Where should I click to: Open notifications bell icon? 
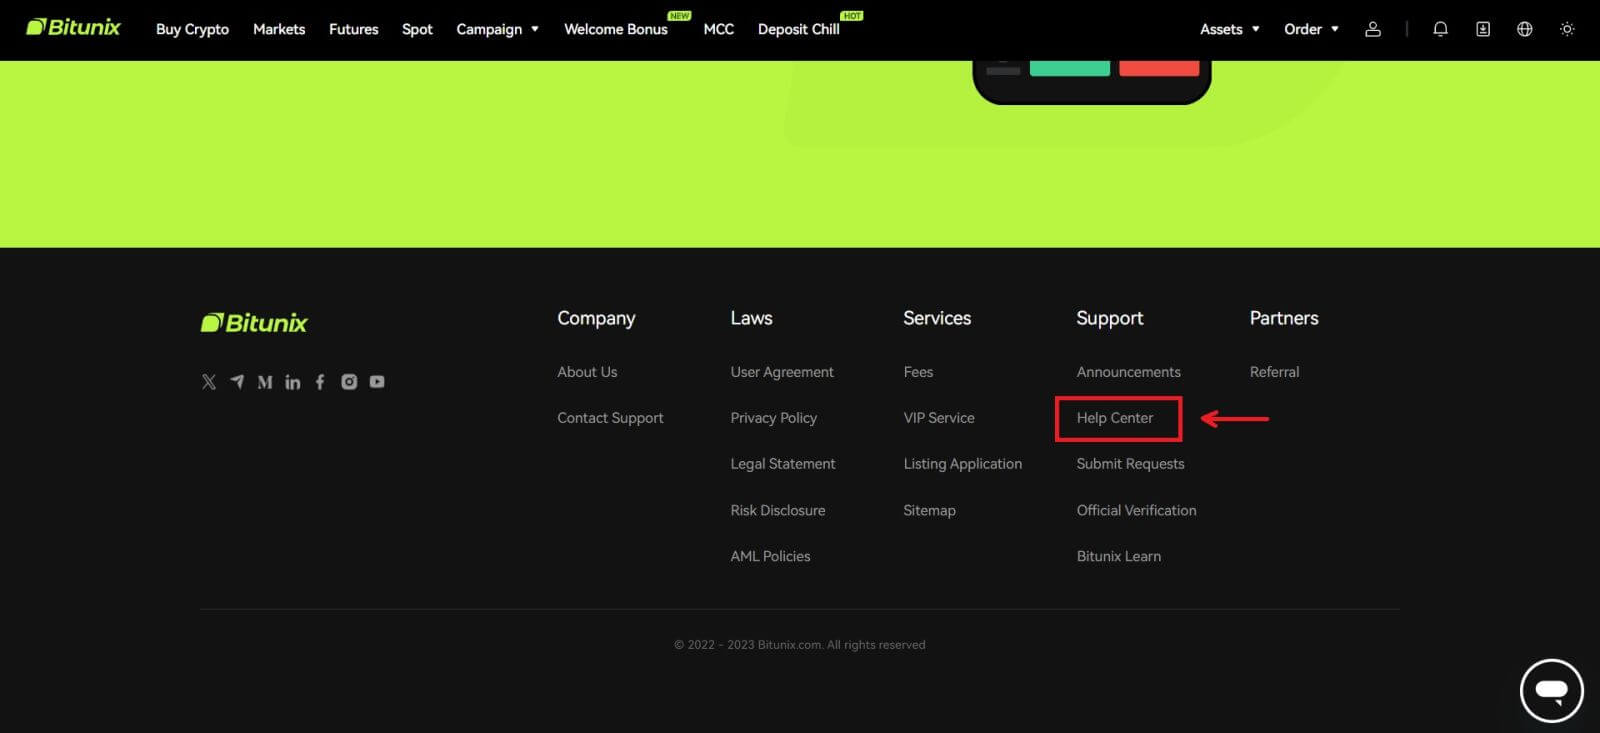click(1440, 29)
